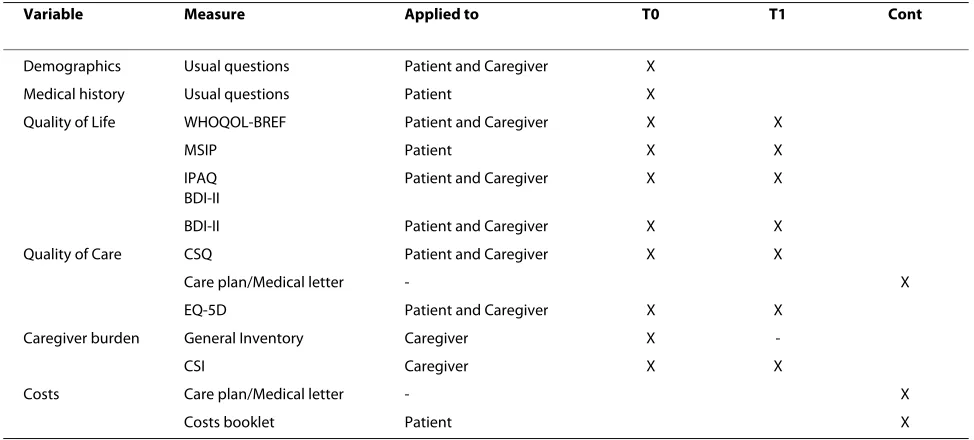Click the CSI measure cell
The height and width of the screenshot is (440, 974).
click(x=194, y=366)
